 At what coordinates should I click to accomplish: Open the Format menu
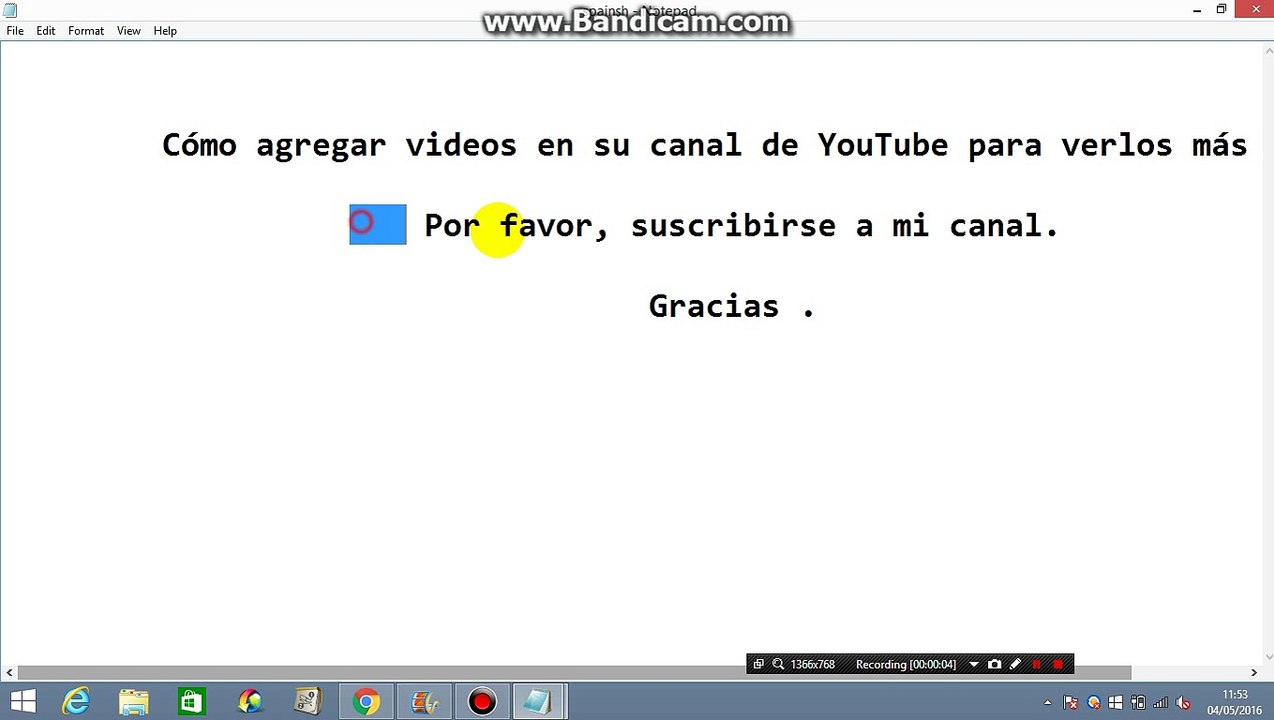pos(86,31)
